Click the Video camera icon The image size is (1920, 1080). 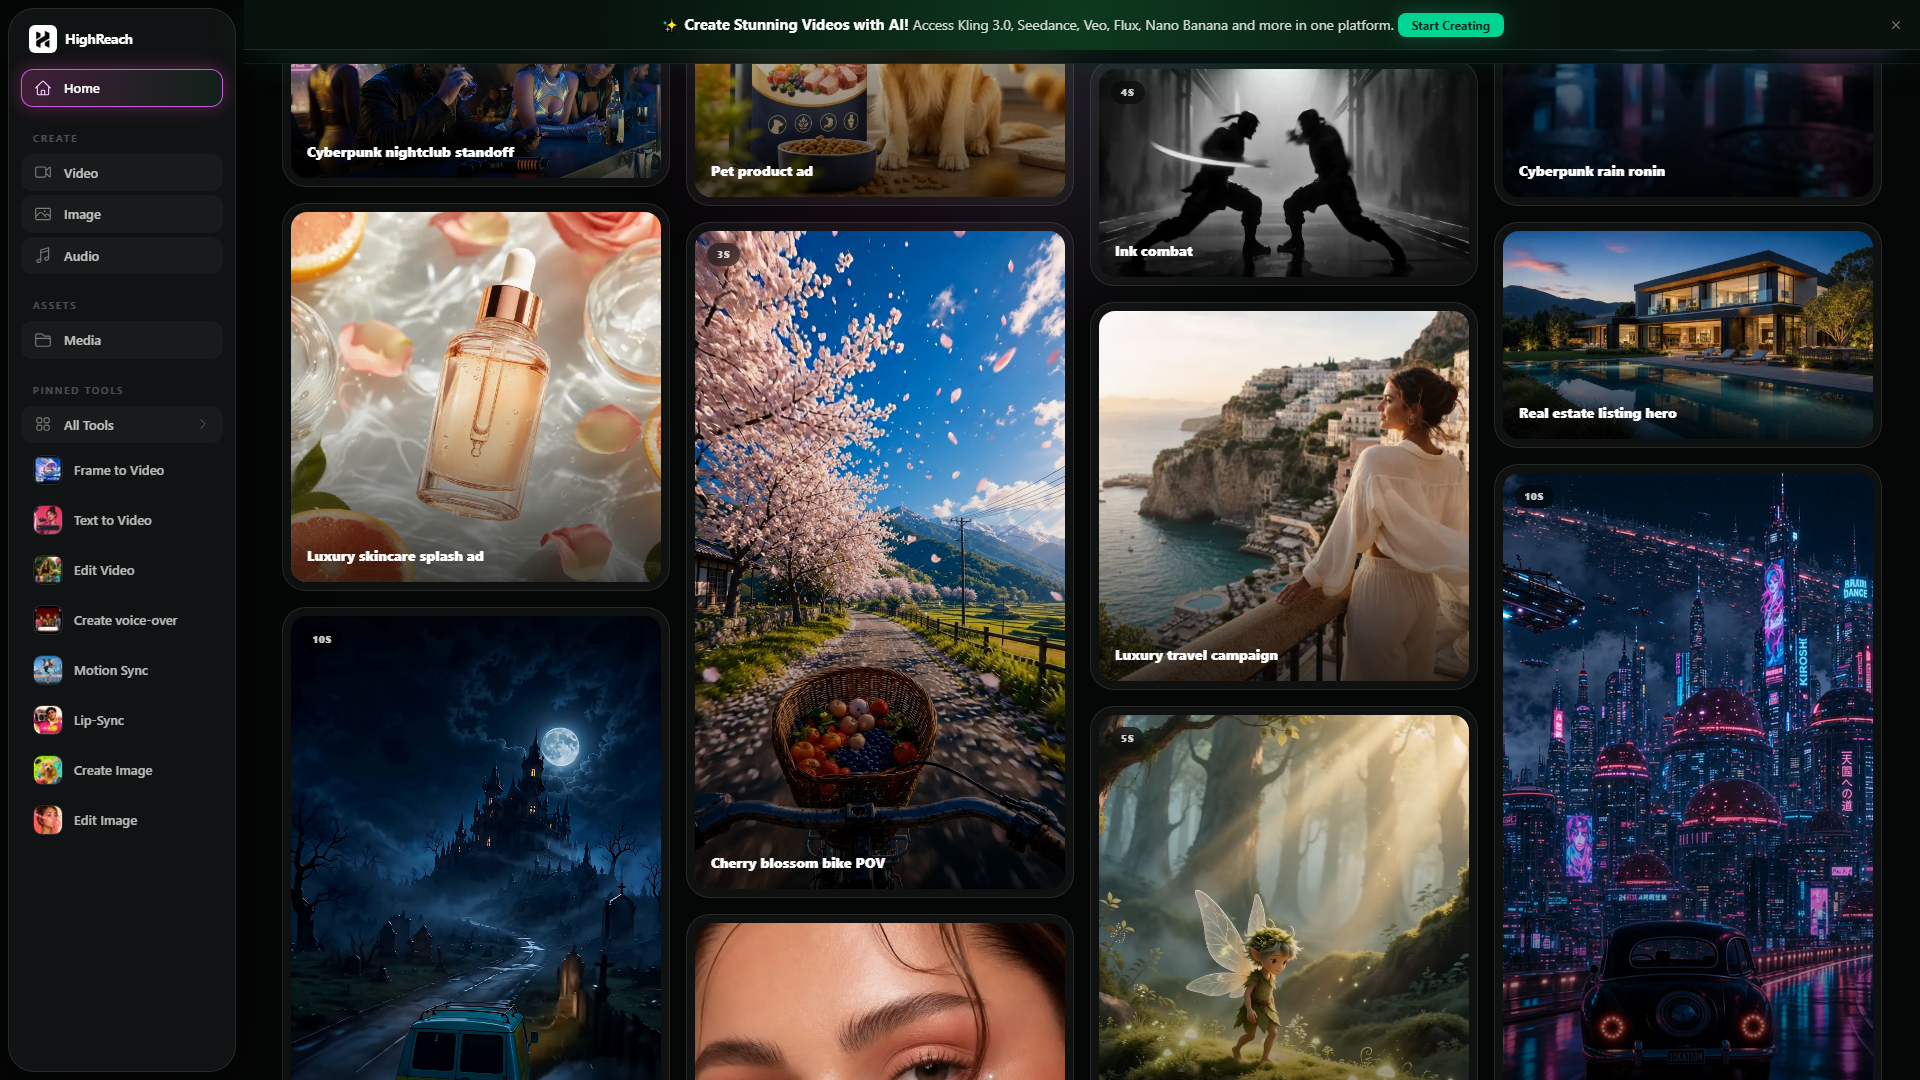pyautogui.click(x=43, y=173)
